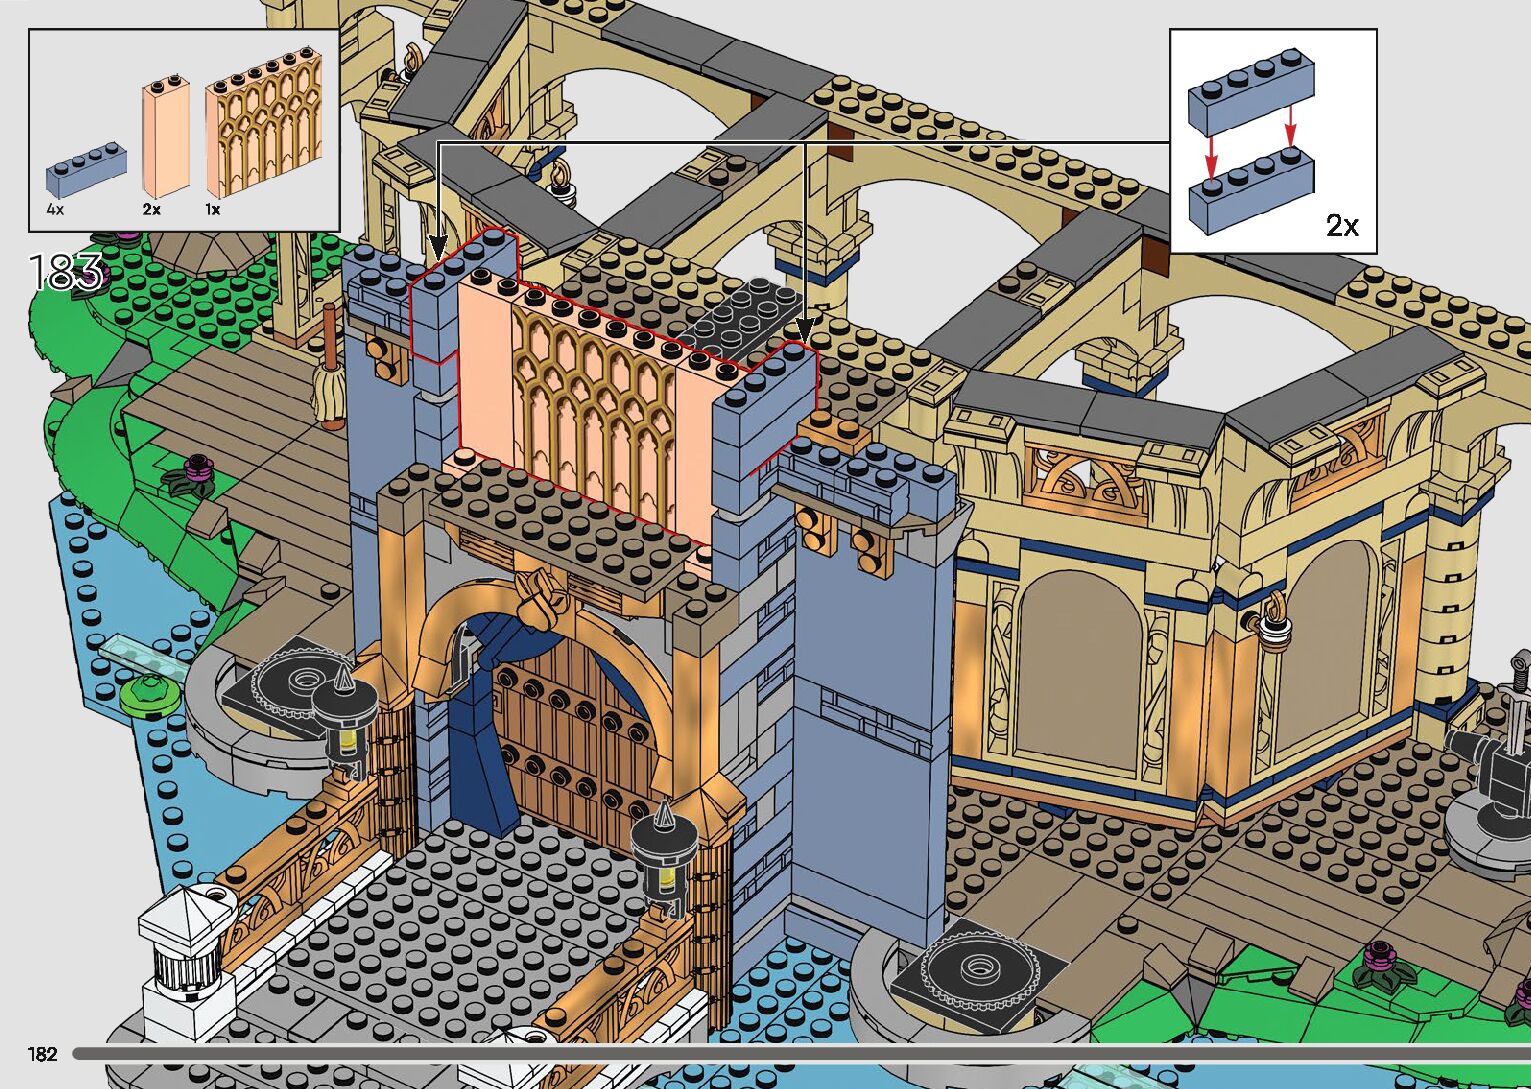Viewport: 1531px width, 1089px height.
Task: Click the 2x quantity label in sub-assembly box
Action: (x=1342, y=225)
